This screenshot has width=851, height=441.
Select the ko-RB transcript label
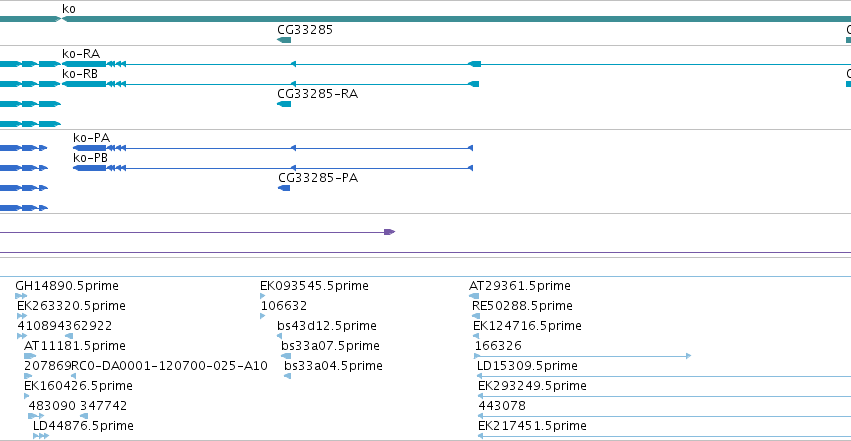point(80,74)
